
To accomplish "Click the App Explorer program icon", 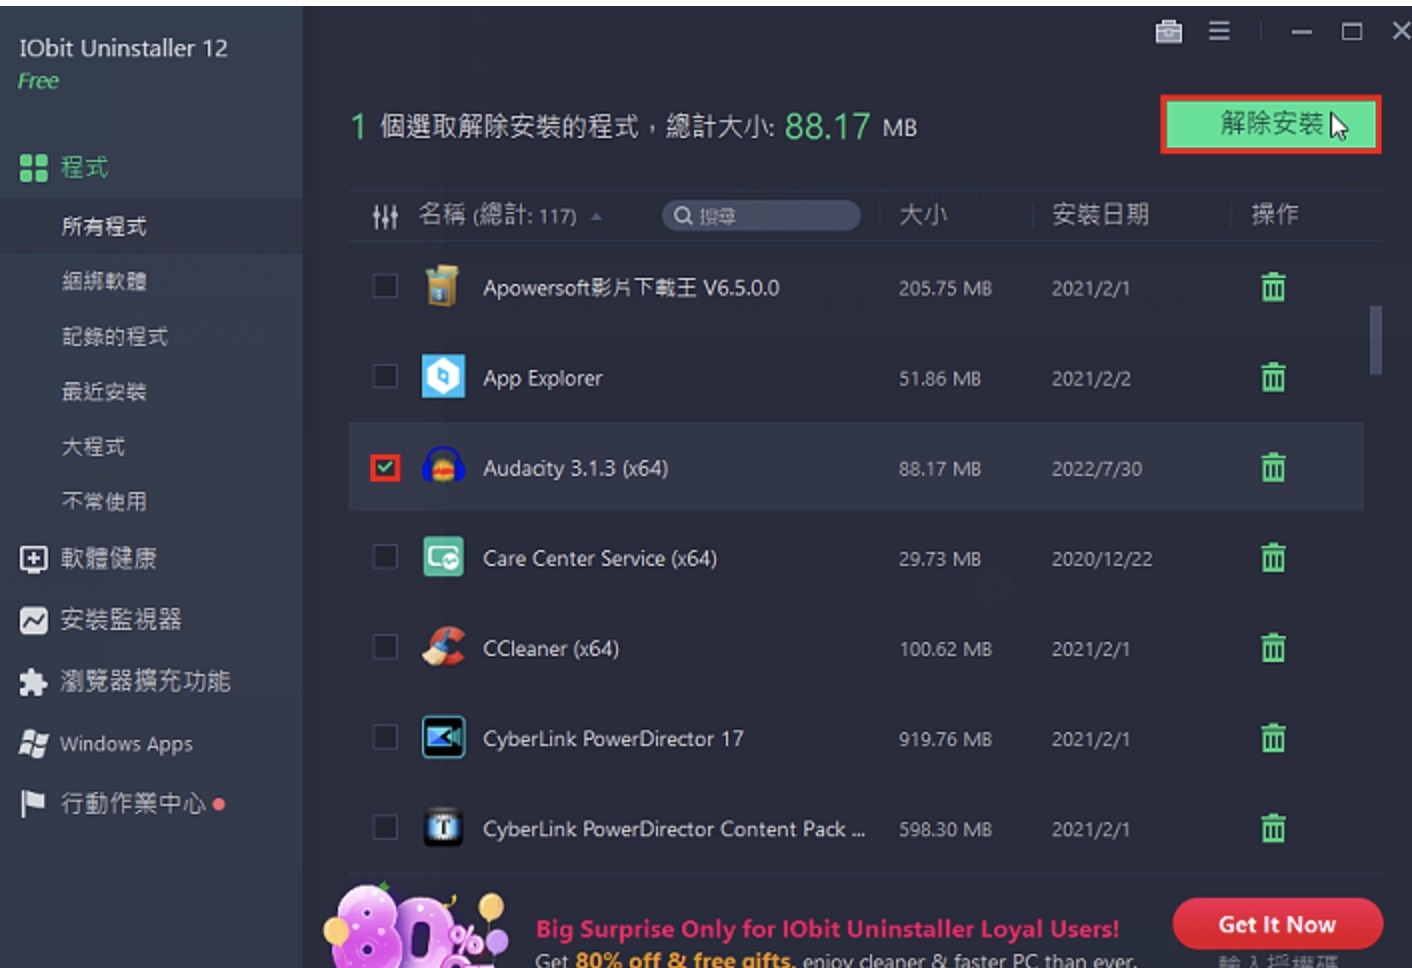I will (443, 377).
